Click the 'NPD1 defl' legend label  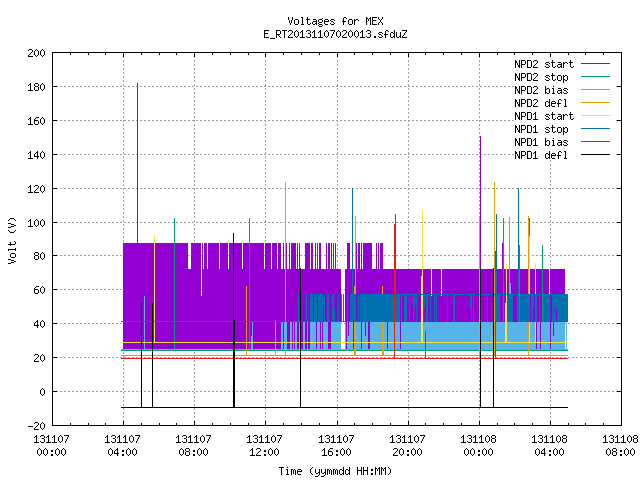click(541, 155)
